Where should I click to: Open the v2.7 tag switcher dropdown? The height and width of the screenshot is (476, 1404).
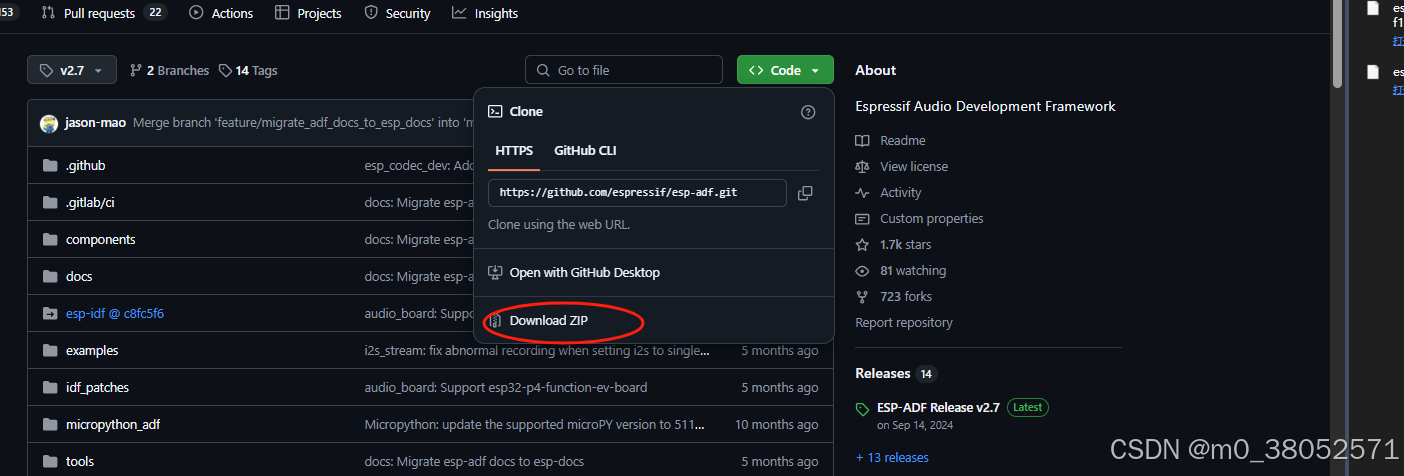(72, 70)
